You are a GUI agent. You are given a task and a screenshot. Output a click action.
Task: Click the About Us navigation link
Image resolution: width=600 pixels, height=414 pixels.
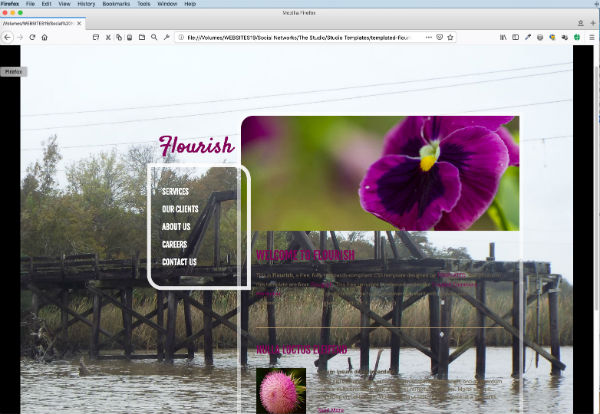pos(176,227)
